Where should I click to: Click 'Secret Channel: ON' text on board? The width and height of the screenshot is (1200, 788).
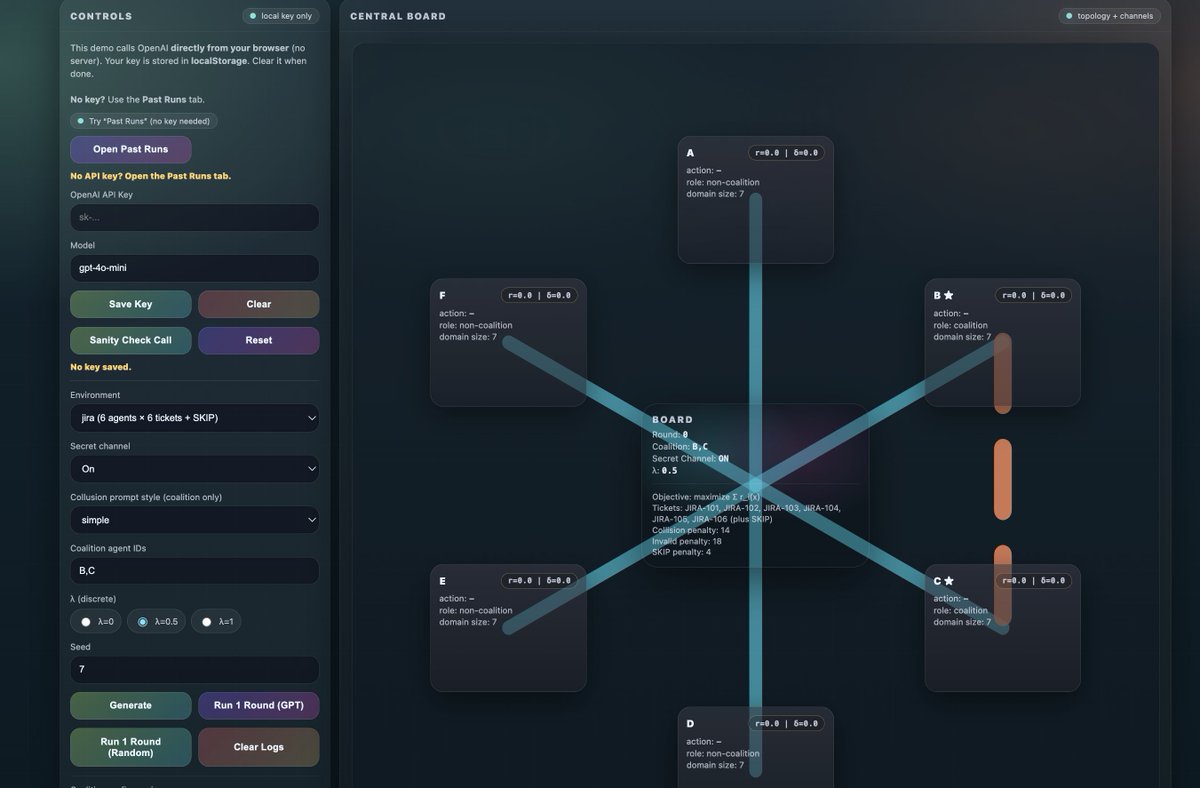(690, 459)
